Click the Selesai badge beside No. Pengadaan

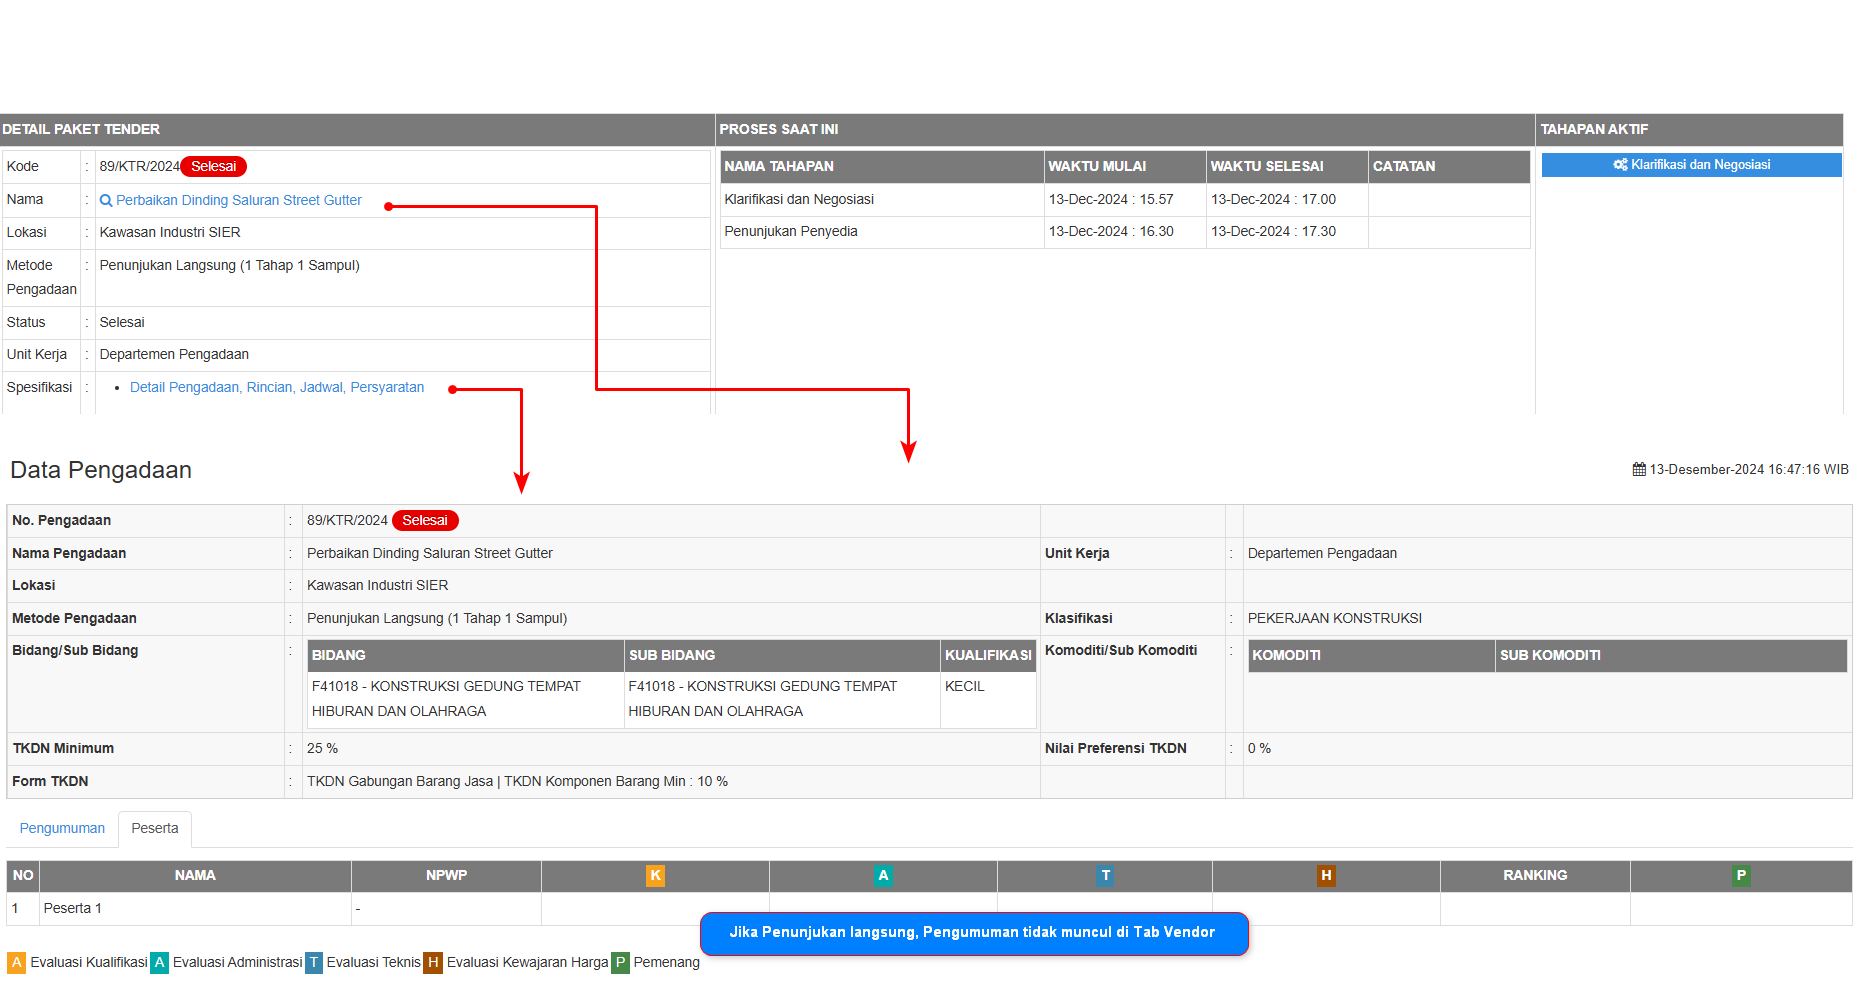tap(425, 521)
